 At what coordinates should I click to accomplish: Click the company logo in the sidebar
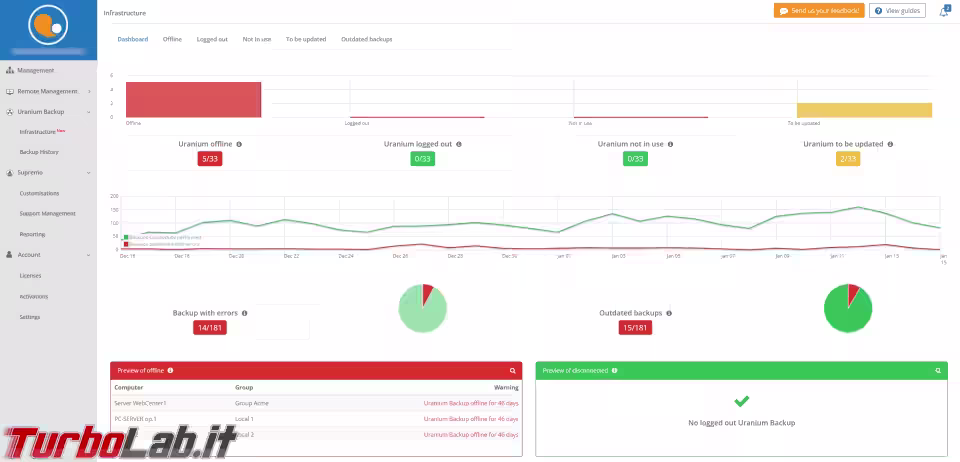(48, 25)
